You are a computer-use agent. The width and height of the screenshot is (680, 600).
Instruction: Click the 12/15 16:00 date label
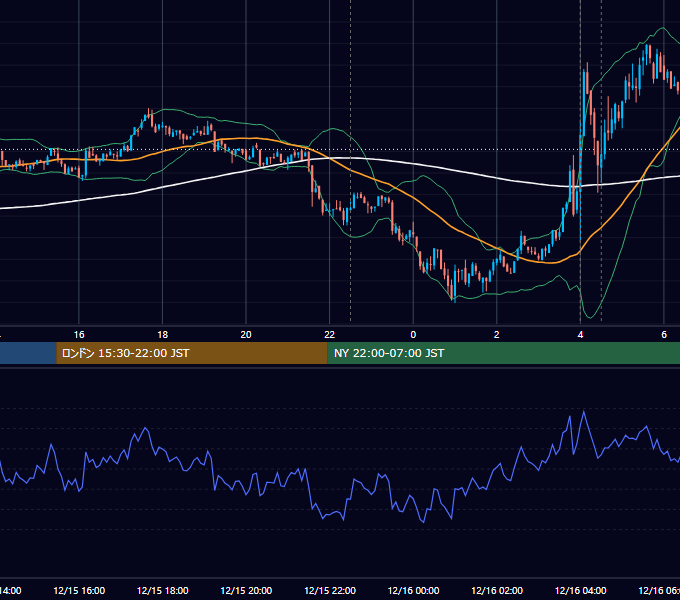pos(79,590)
